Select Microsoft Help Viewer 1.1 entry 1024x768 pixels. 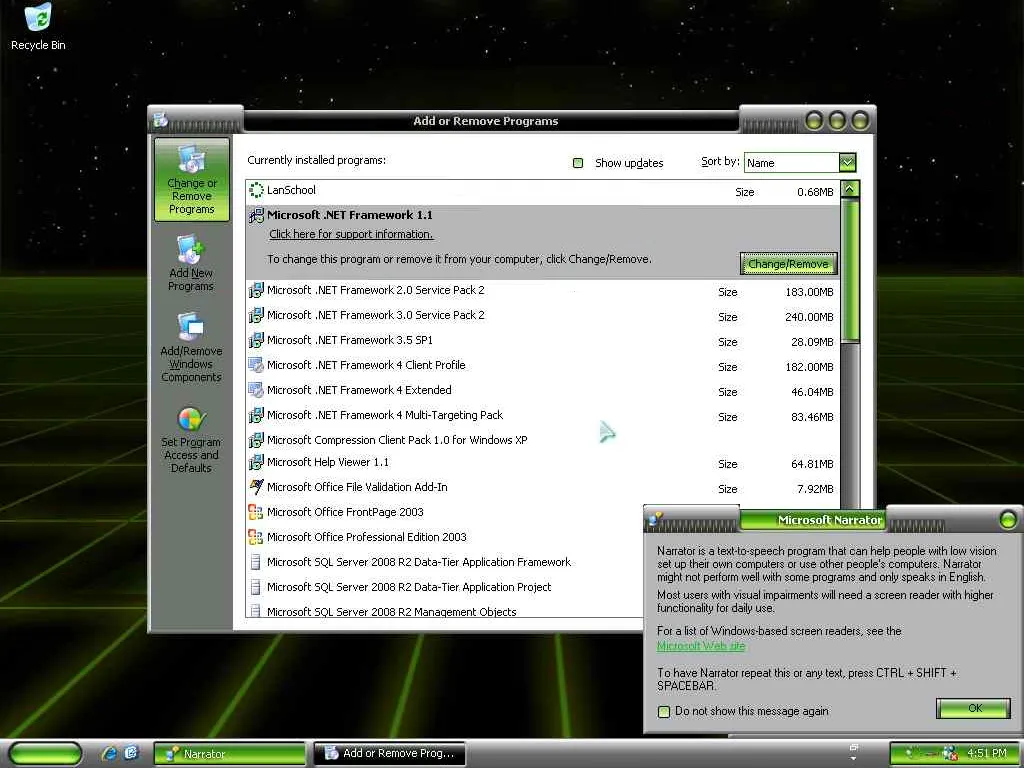pyautogui.click(x=543, y=462)
